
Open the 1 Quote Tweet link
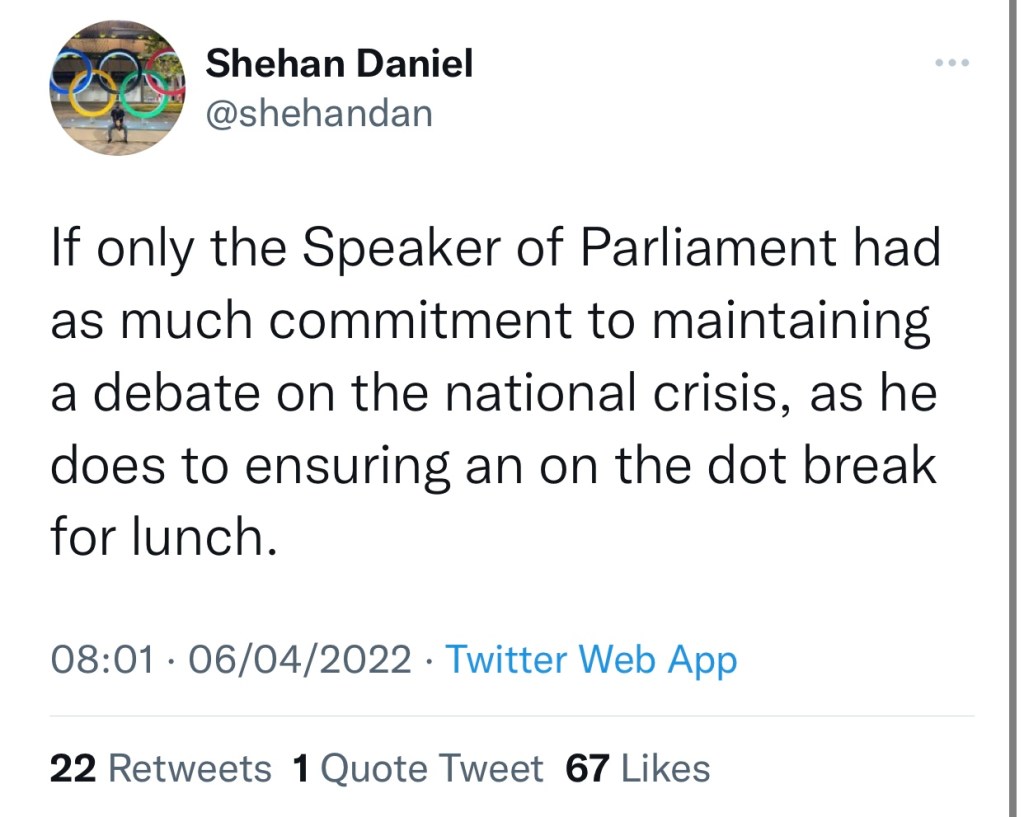(x=417, y=768)
